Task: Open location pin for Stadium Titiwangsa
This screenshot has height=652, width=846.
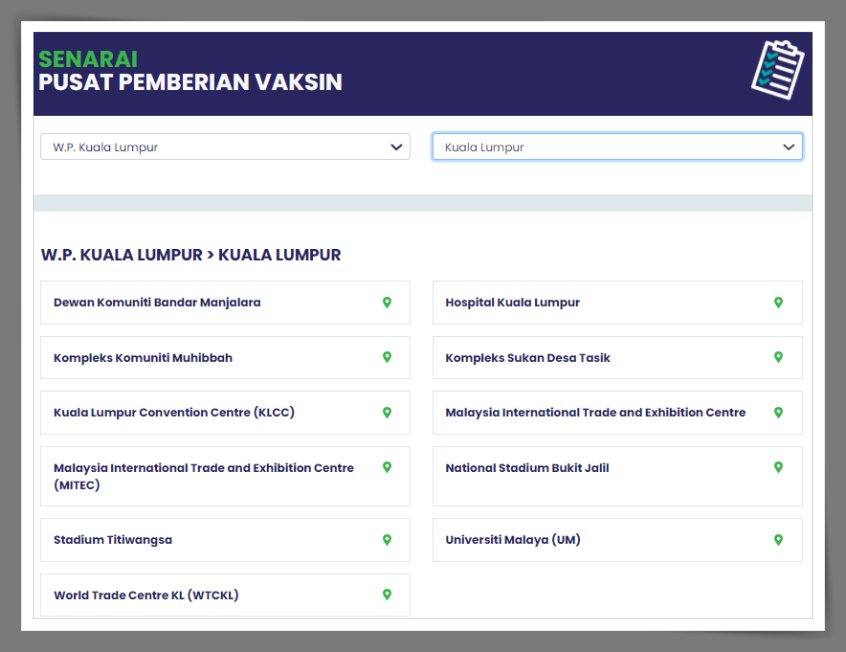Action: tap(387, 540)
